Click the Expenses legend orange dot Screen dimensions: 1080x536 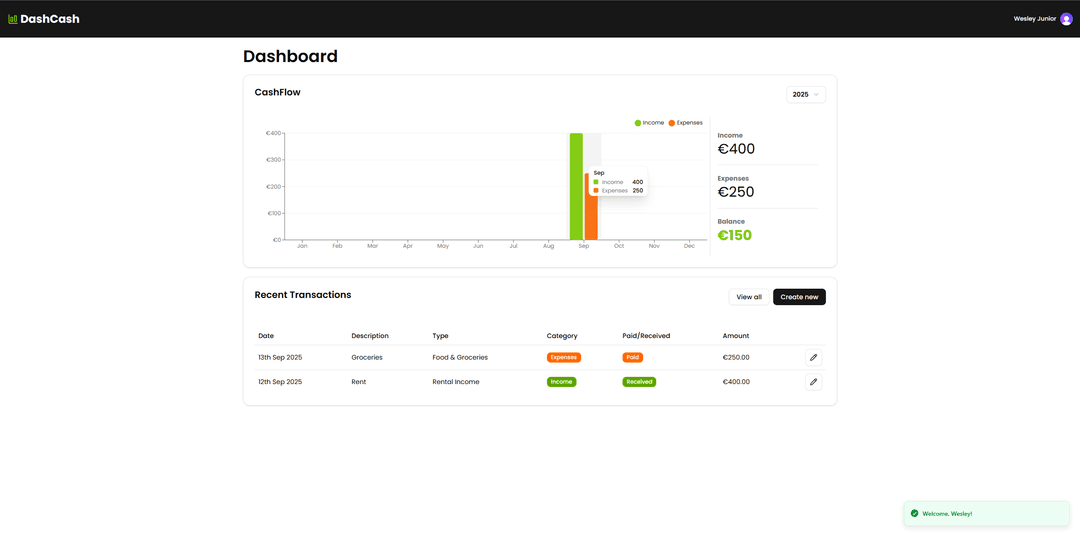point(672,123)
